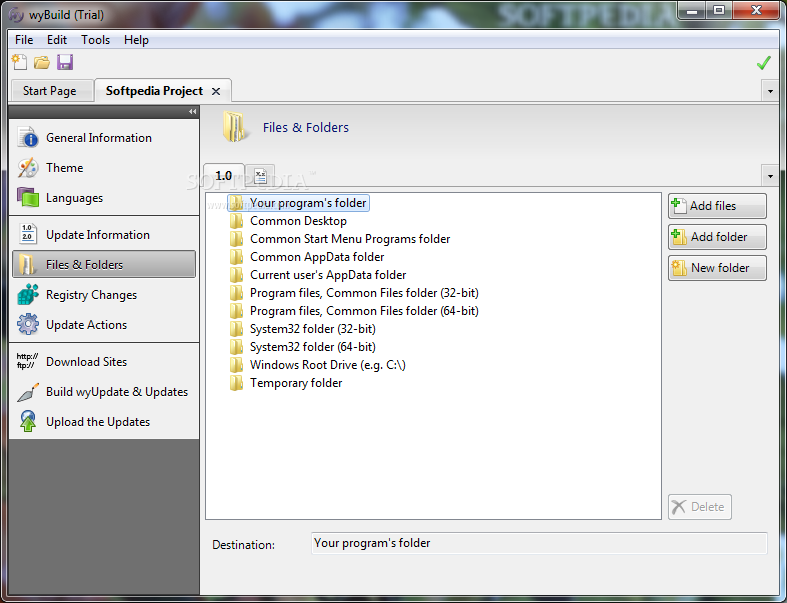
Task: Click the green checkmark status icon
Action: [763, 63]
